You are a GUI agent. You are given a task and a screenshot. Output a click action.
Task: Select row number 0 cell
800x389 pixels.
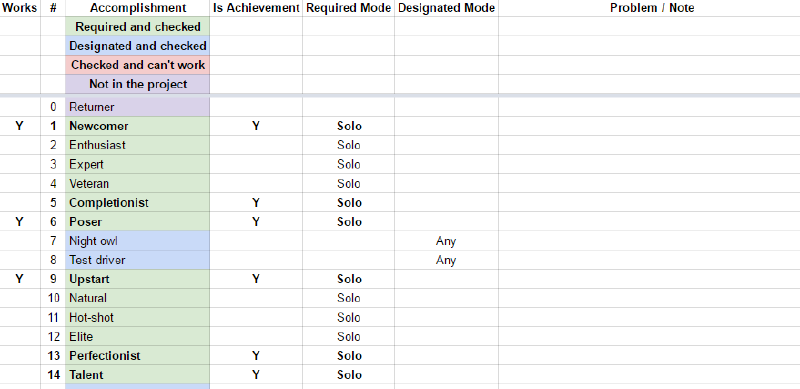tap(53, 107)
